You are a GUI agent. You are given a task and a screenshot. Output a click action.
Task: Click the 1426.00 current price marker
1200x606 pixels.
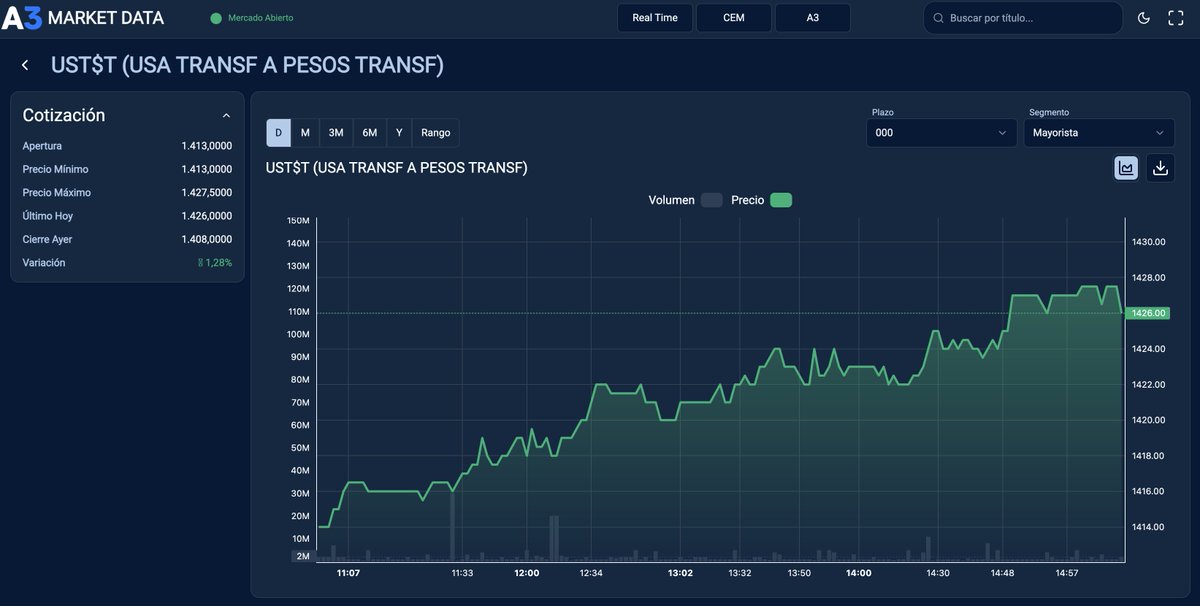[1147, 313]
